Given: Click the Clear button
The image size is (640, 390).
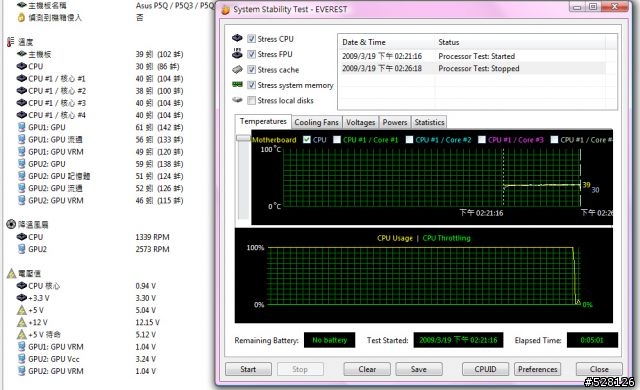Looking at the screenshot, I should tap(367, 369).
